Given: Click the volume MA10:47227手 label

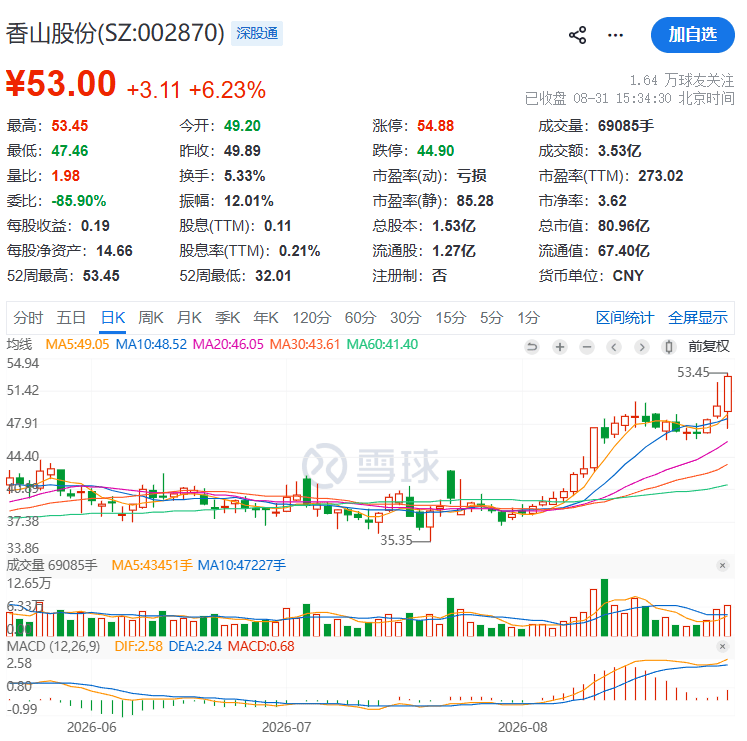Looking at the screenshot, I should pyautogui.click(x=242, y=565).
